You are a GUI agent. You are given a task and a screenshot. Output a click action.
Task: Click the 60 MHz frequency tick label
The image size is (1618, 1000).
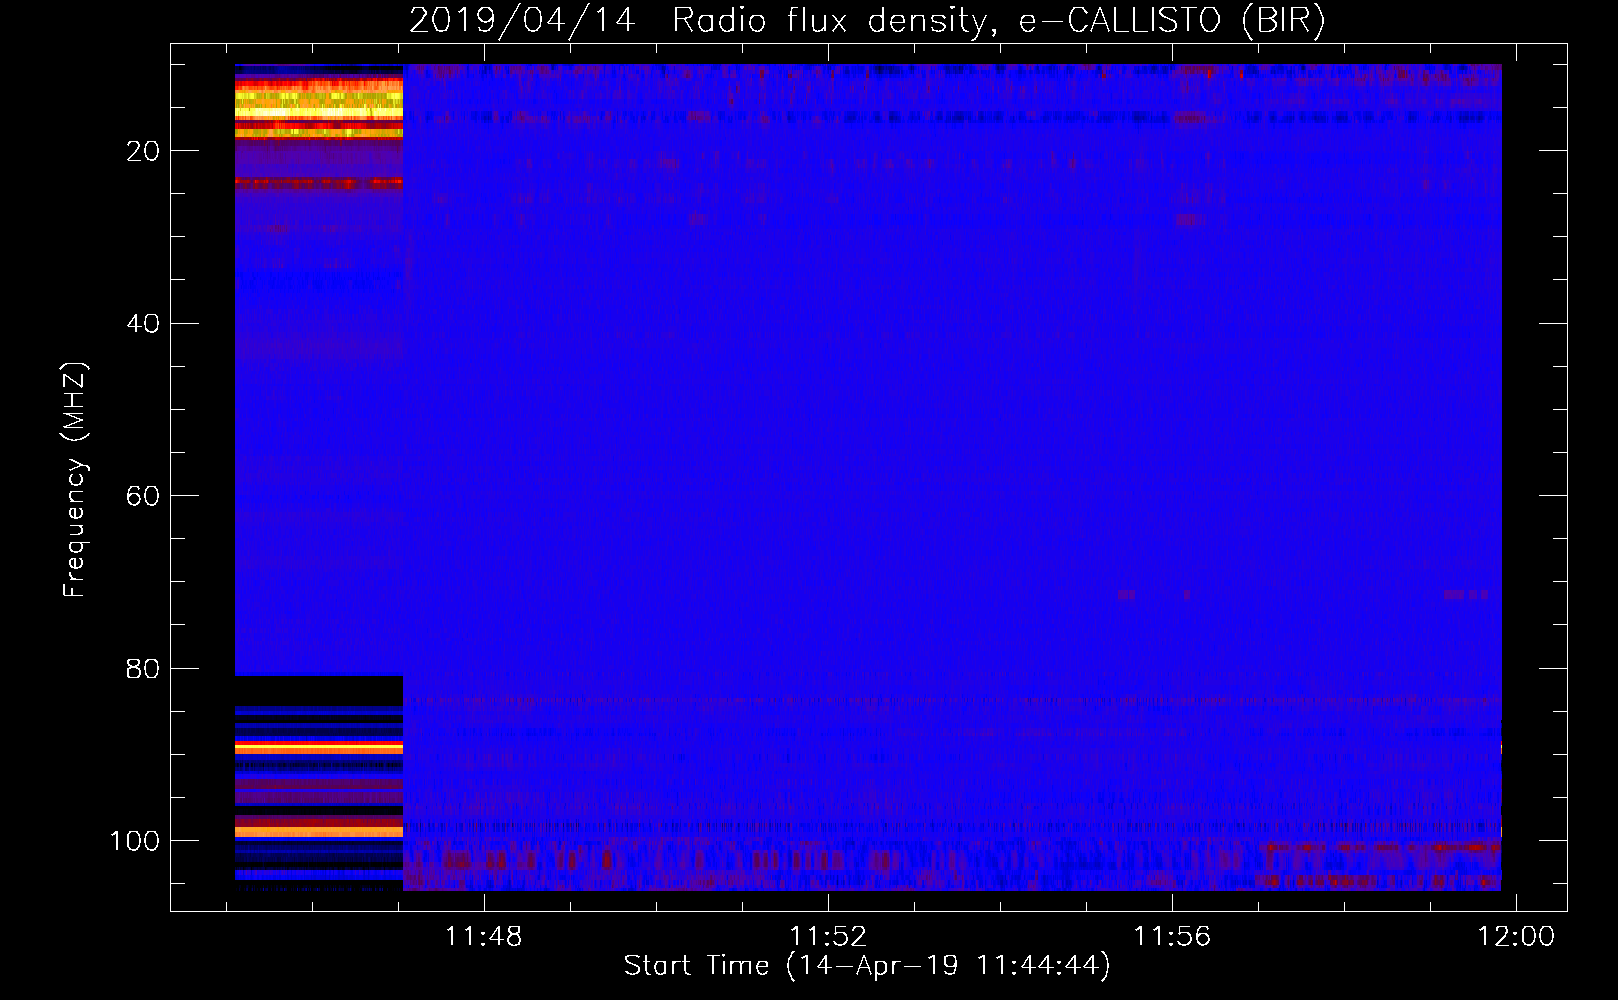pyautogui.click(x=143, y=496)
